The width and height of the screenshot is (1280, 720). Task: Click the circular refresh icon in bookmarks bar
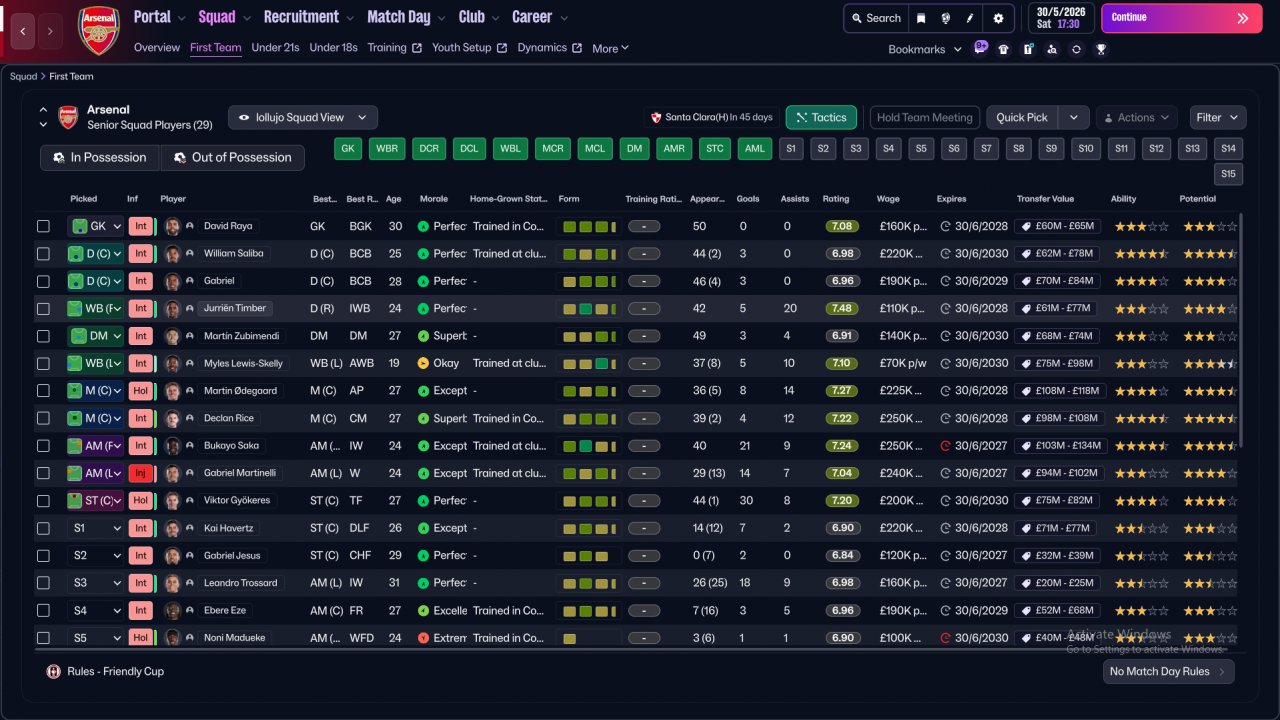[1076, 49]
